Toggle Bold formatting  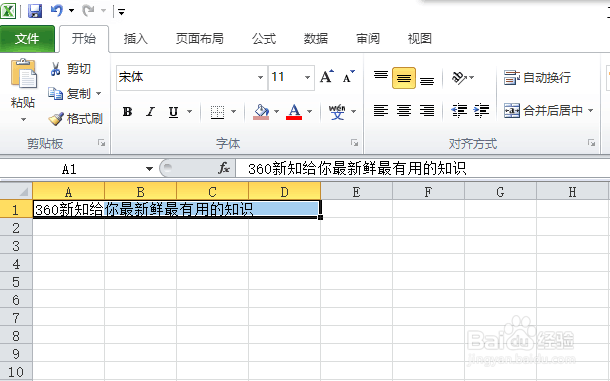coord(127,112)
